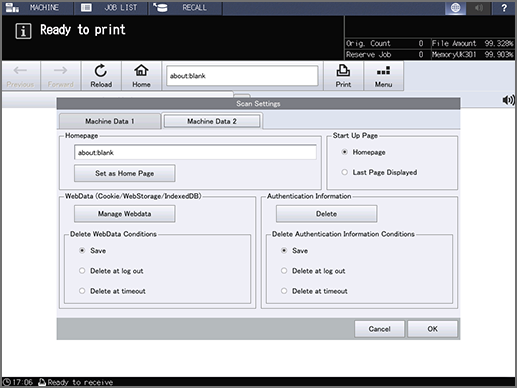Image resolution: width=517 pixels, height=388 pixels.
Task: Select Last Page Displayed startup option
Action: pyautogui.click(x=344, y=172)
